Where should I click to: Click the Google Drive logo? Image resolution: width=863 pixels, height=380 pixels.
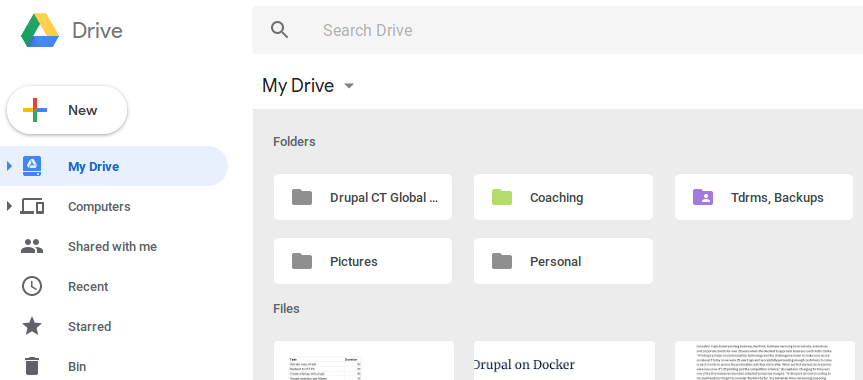40,30
